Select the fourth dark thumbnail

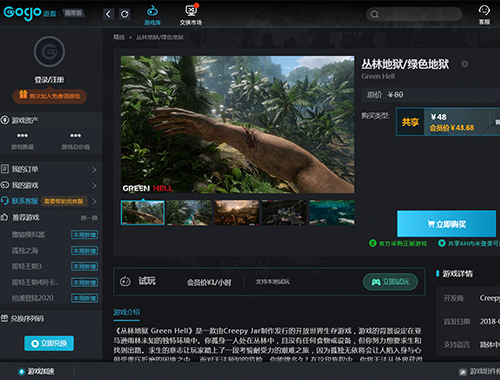pyautogui.click(x=284, y=213)
